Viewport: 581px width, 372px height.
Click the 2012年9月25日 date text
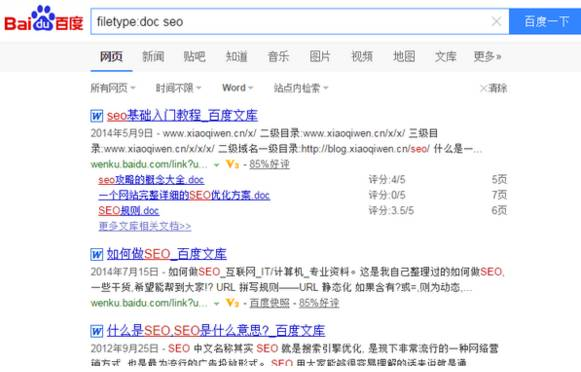[x=125, y=349]
